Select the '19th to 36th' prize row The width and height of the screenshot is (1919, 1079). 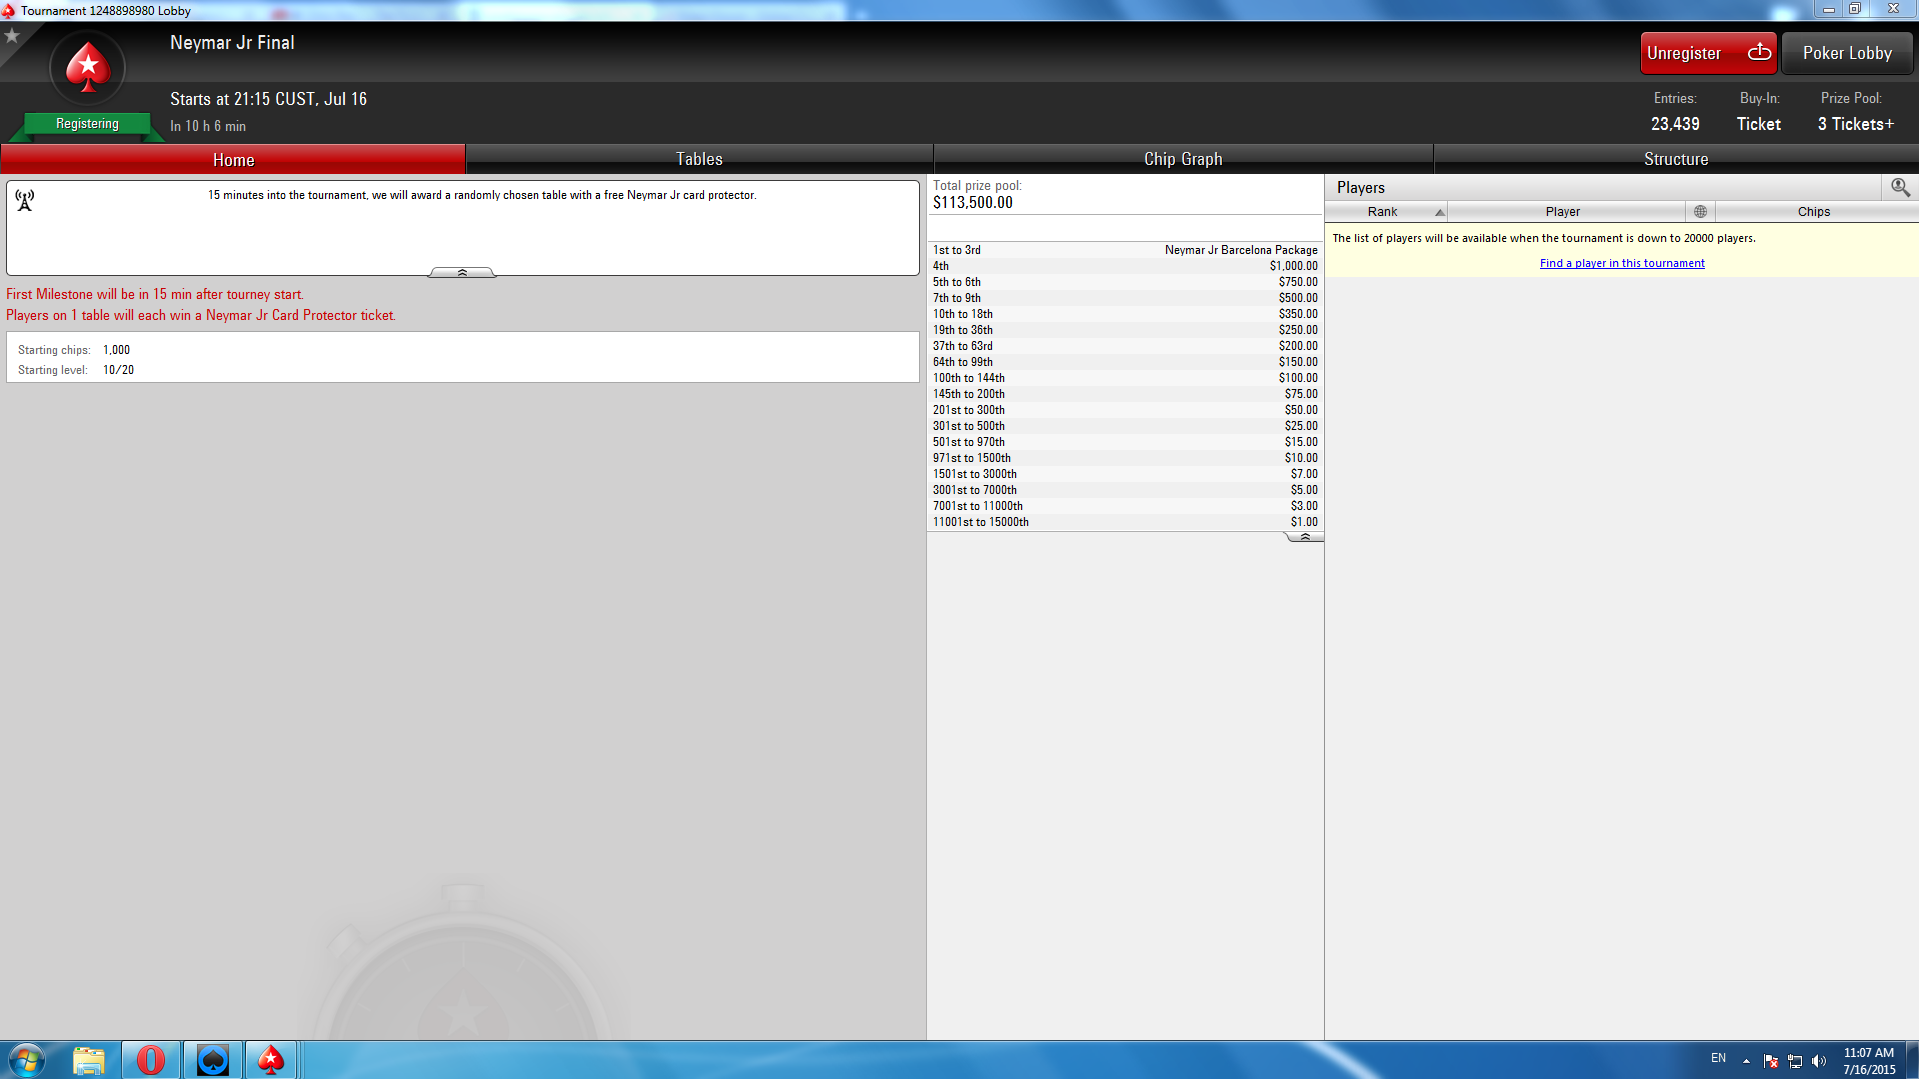[1125, 330]
